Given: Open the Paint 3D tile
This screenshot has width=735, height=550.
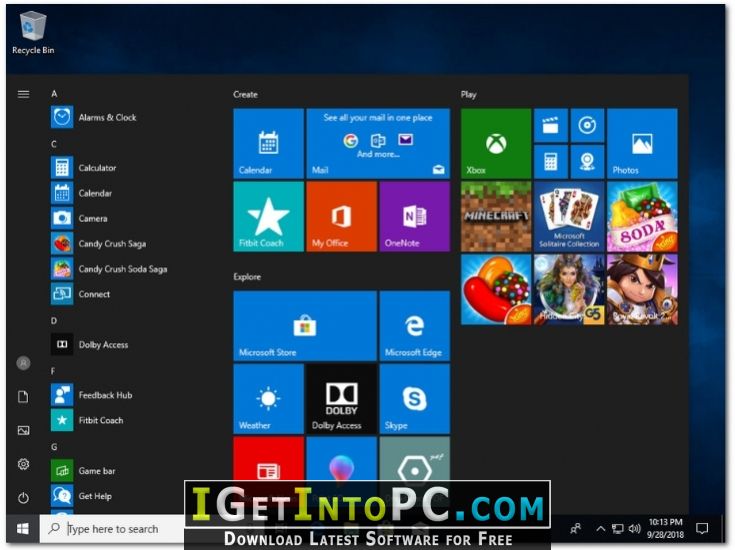Looking at the screenshot, I should coord(342,460).
